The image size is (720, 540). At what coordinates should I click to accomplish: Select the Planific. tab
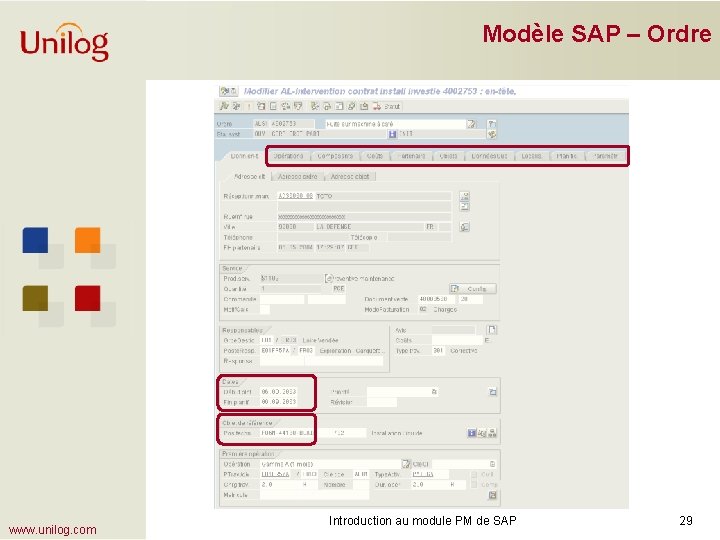[x=566, y=156]
